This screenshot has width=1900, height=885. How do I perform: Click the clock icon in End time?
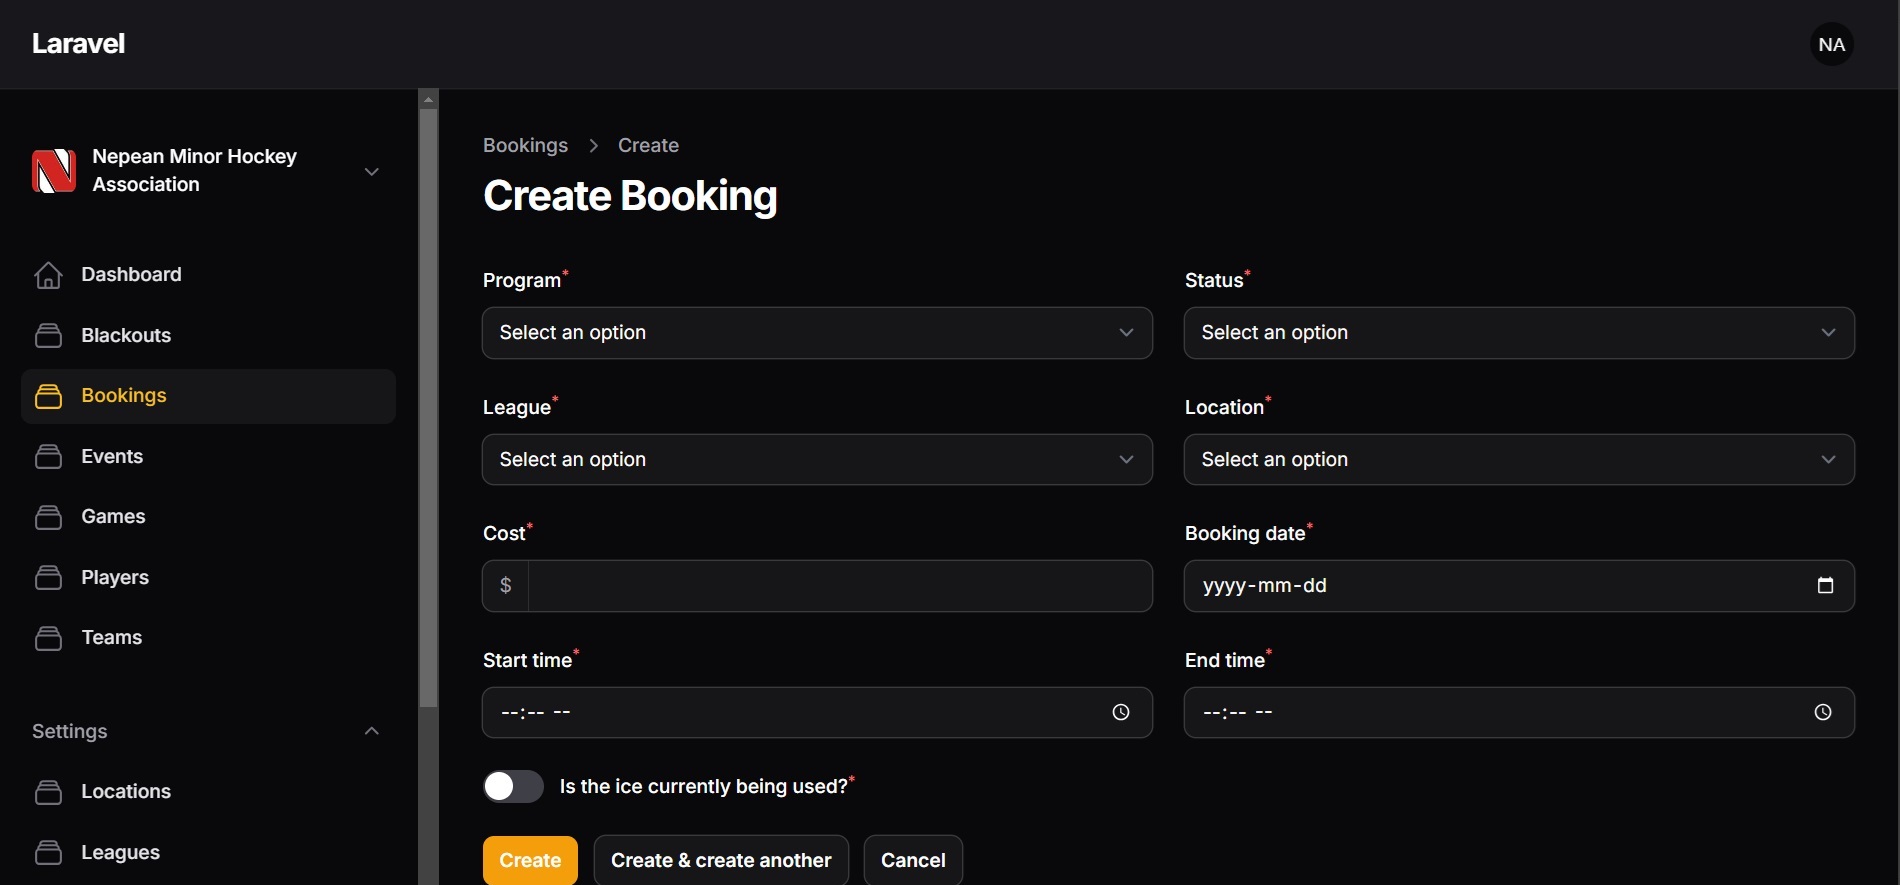pyautogui.click(x=1823, y=712)
